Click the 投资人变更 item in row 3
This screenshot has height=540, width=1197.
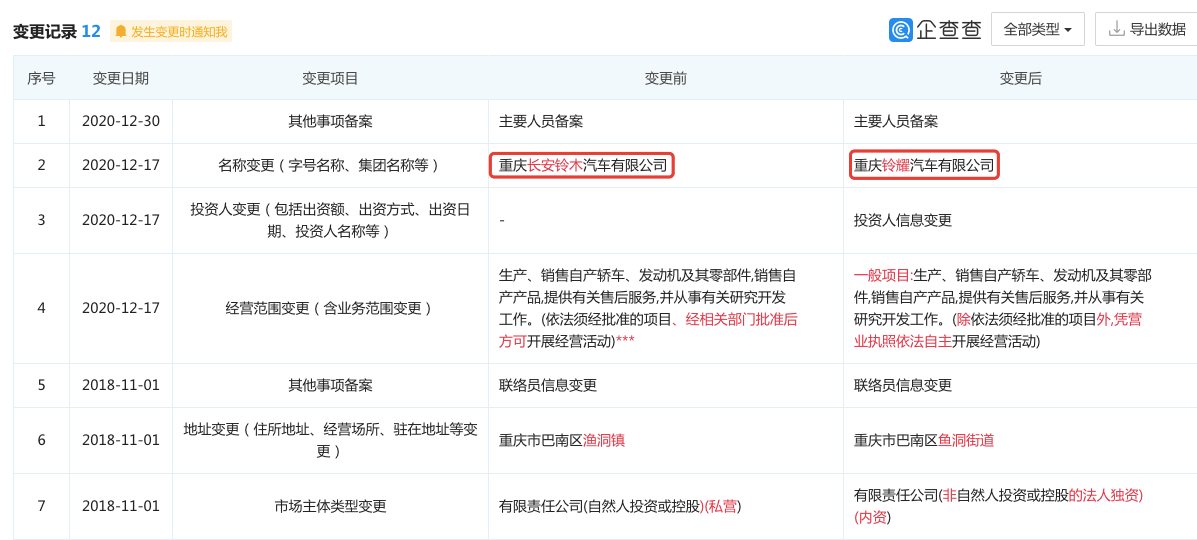330,220
